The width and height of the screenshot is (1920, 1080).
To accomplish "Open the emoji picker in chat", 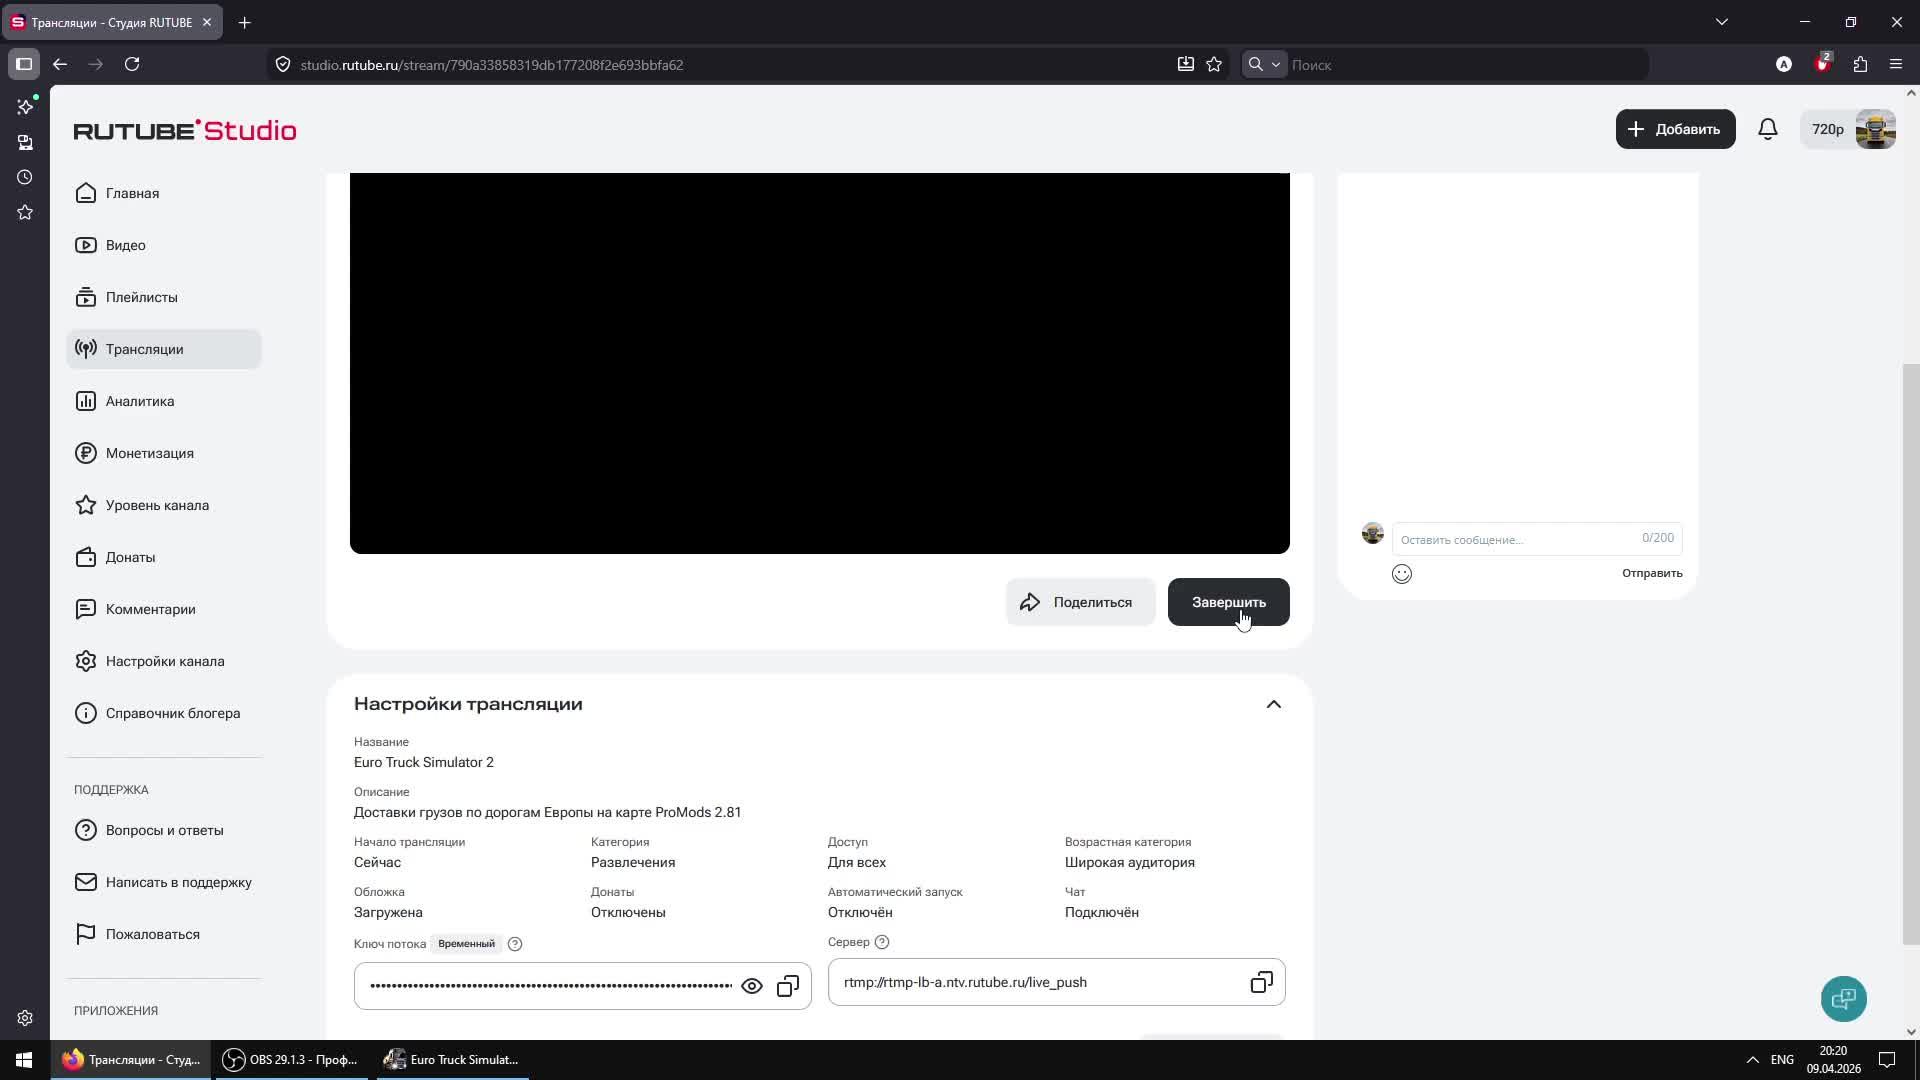I will click(1401, 574).
